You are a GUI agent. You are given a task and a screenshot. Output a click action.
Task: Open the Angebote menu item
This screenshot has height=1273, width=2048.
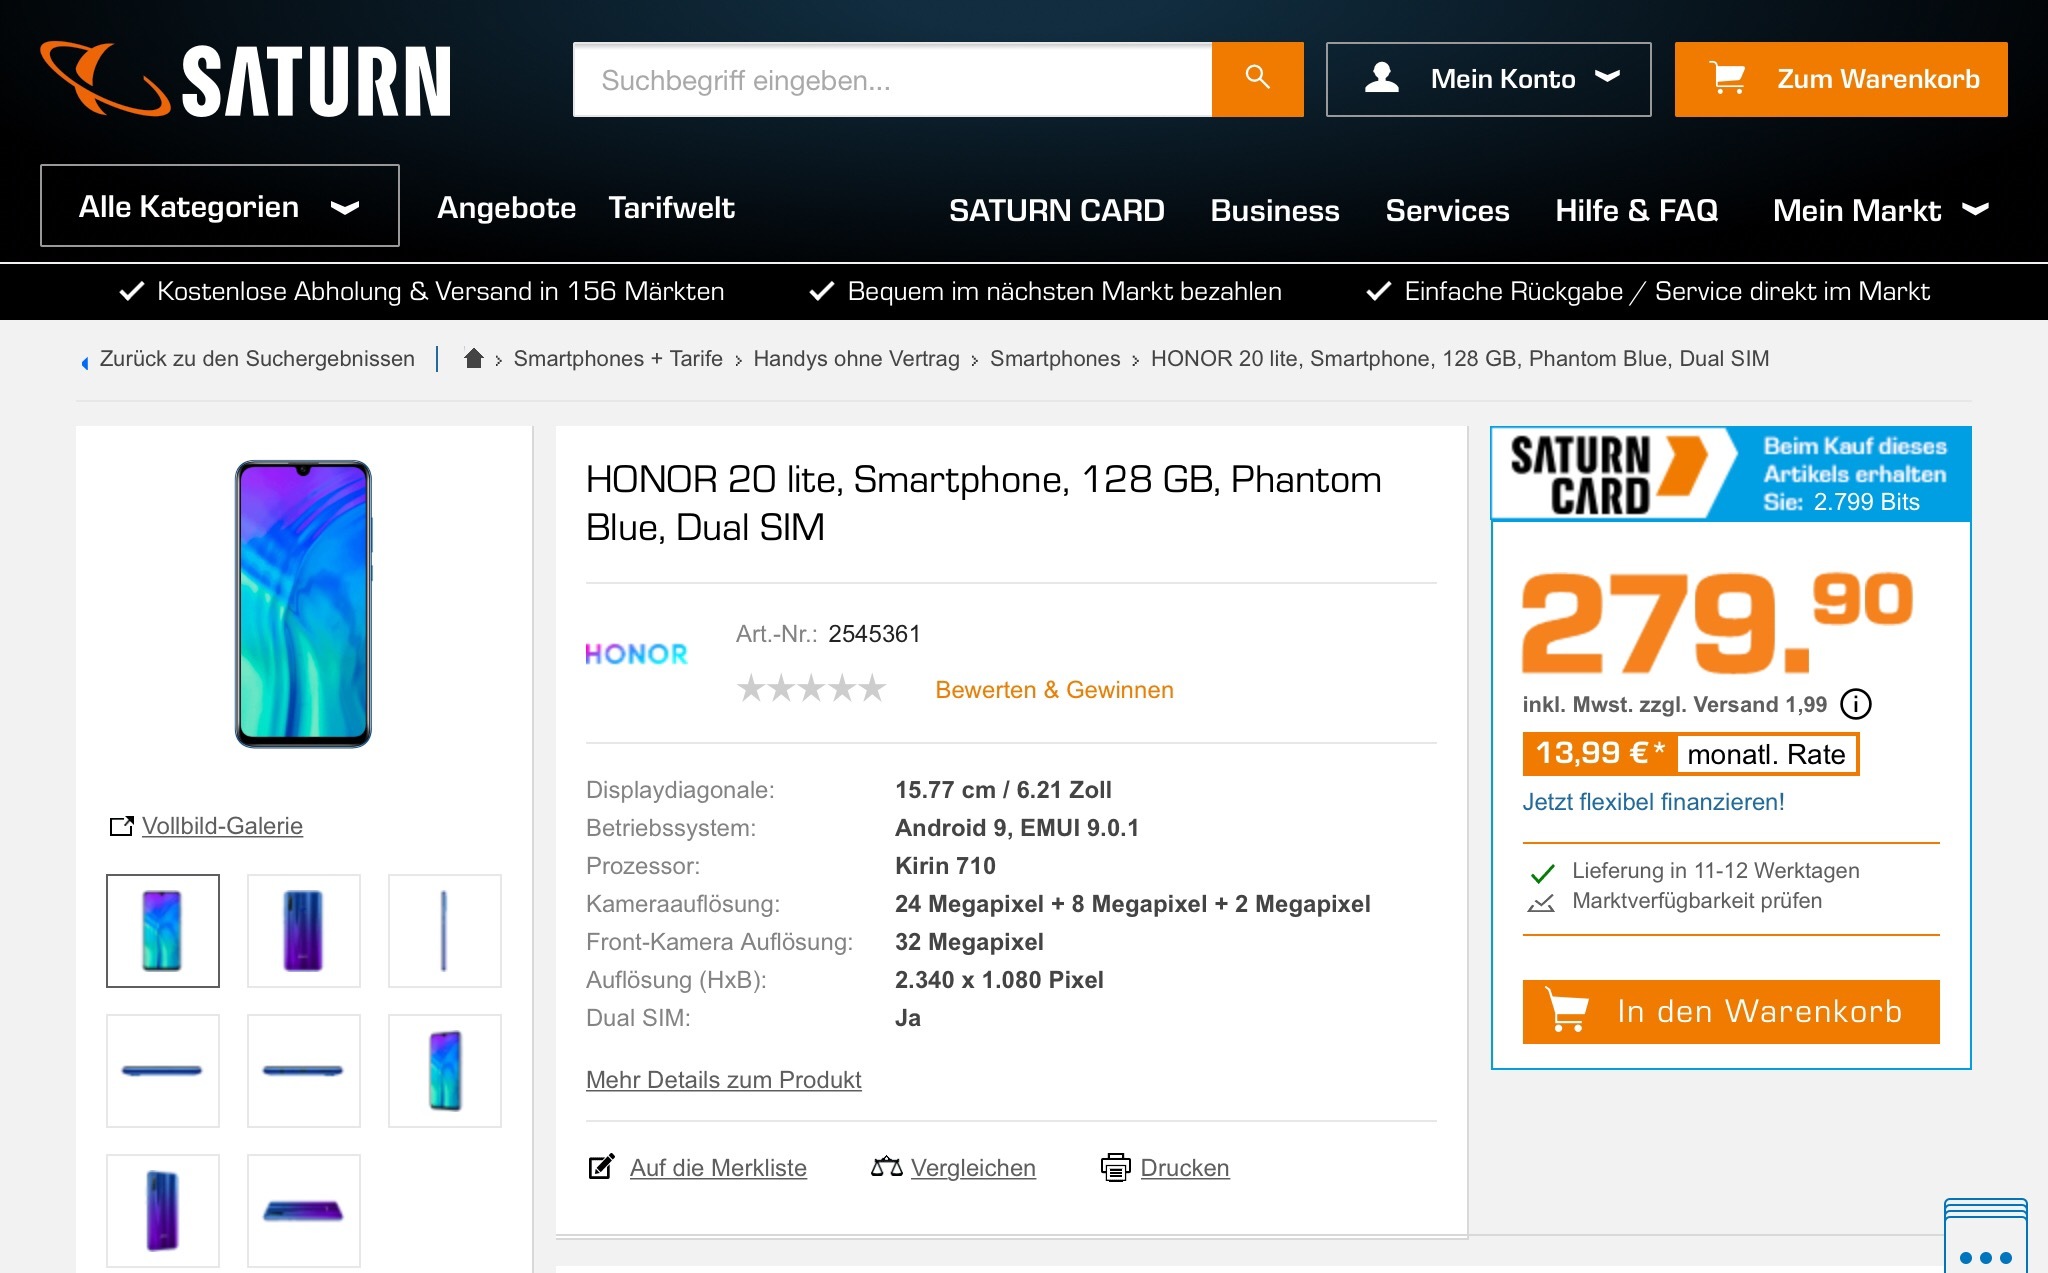[x=506, y=207]
